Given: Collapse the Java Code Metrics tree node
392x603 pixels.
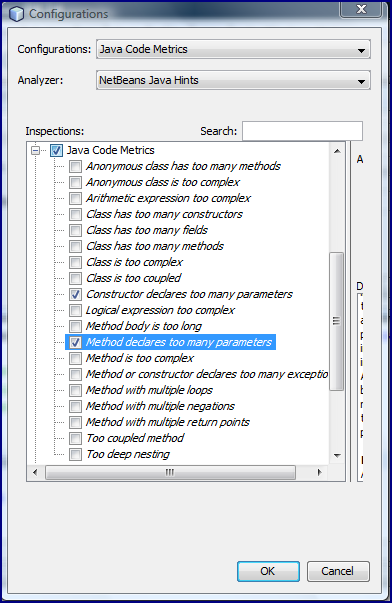Looking at the screenshot, I should point(35,150).
